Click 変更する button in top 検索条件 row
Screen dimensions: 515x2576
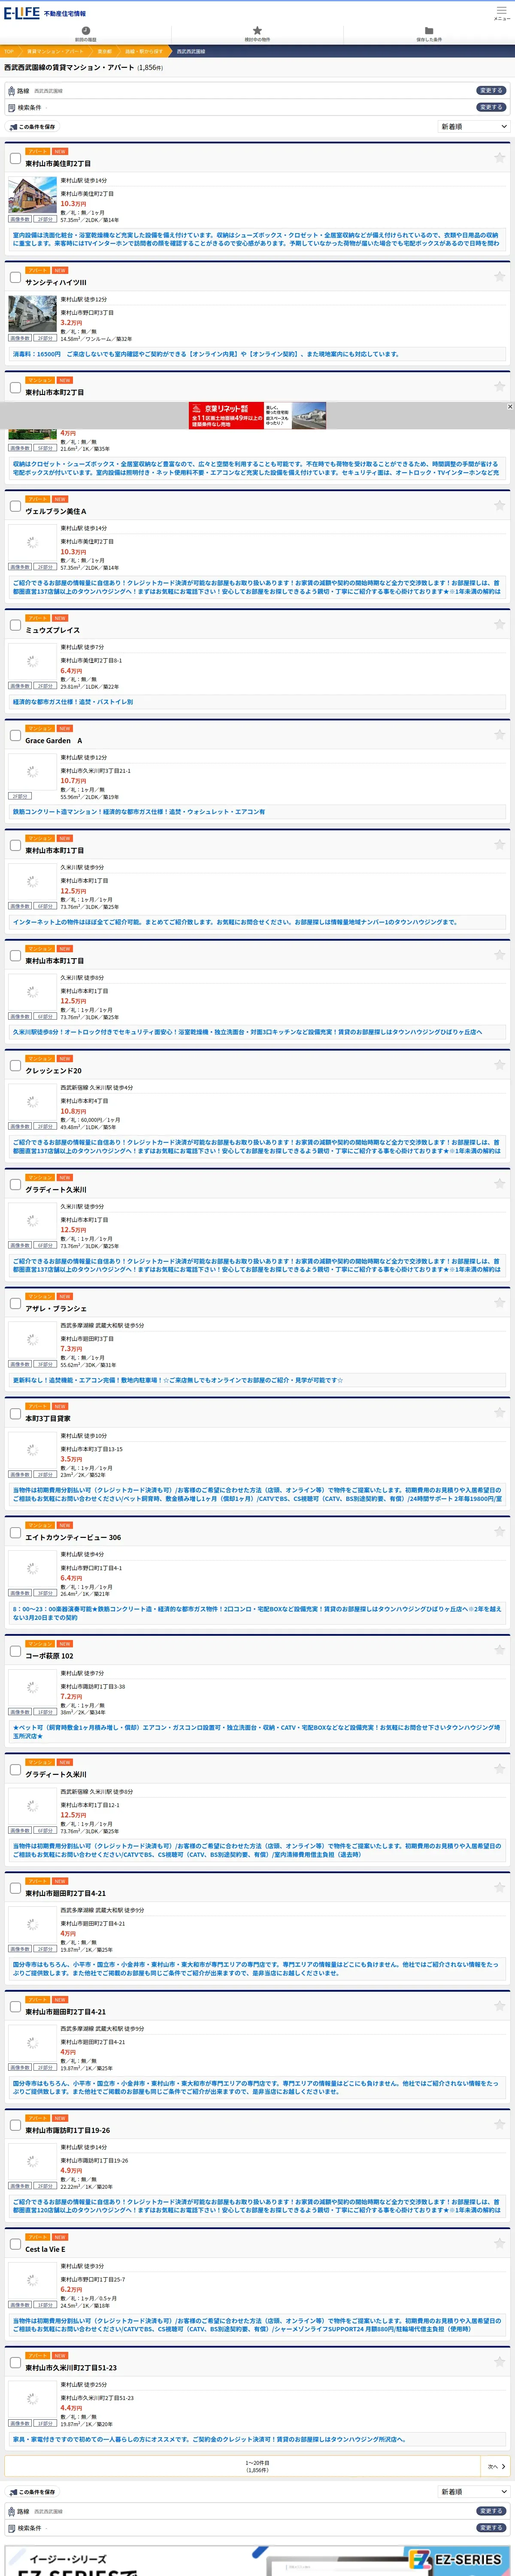(x=490, y=107)
